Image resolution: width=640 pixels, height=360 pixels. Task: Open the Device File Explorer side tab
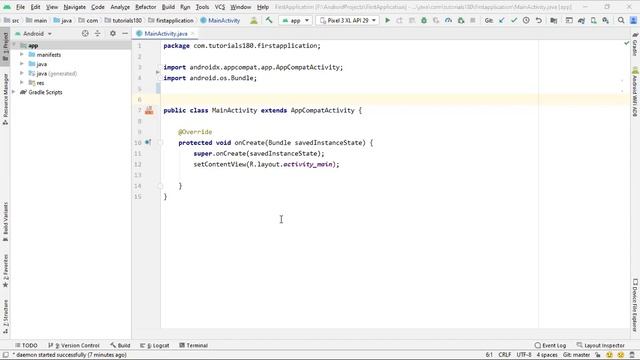point(635,304)
